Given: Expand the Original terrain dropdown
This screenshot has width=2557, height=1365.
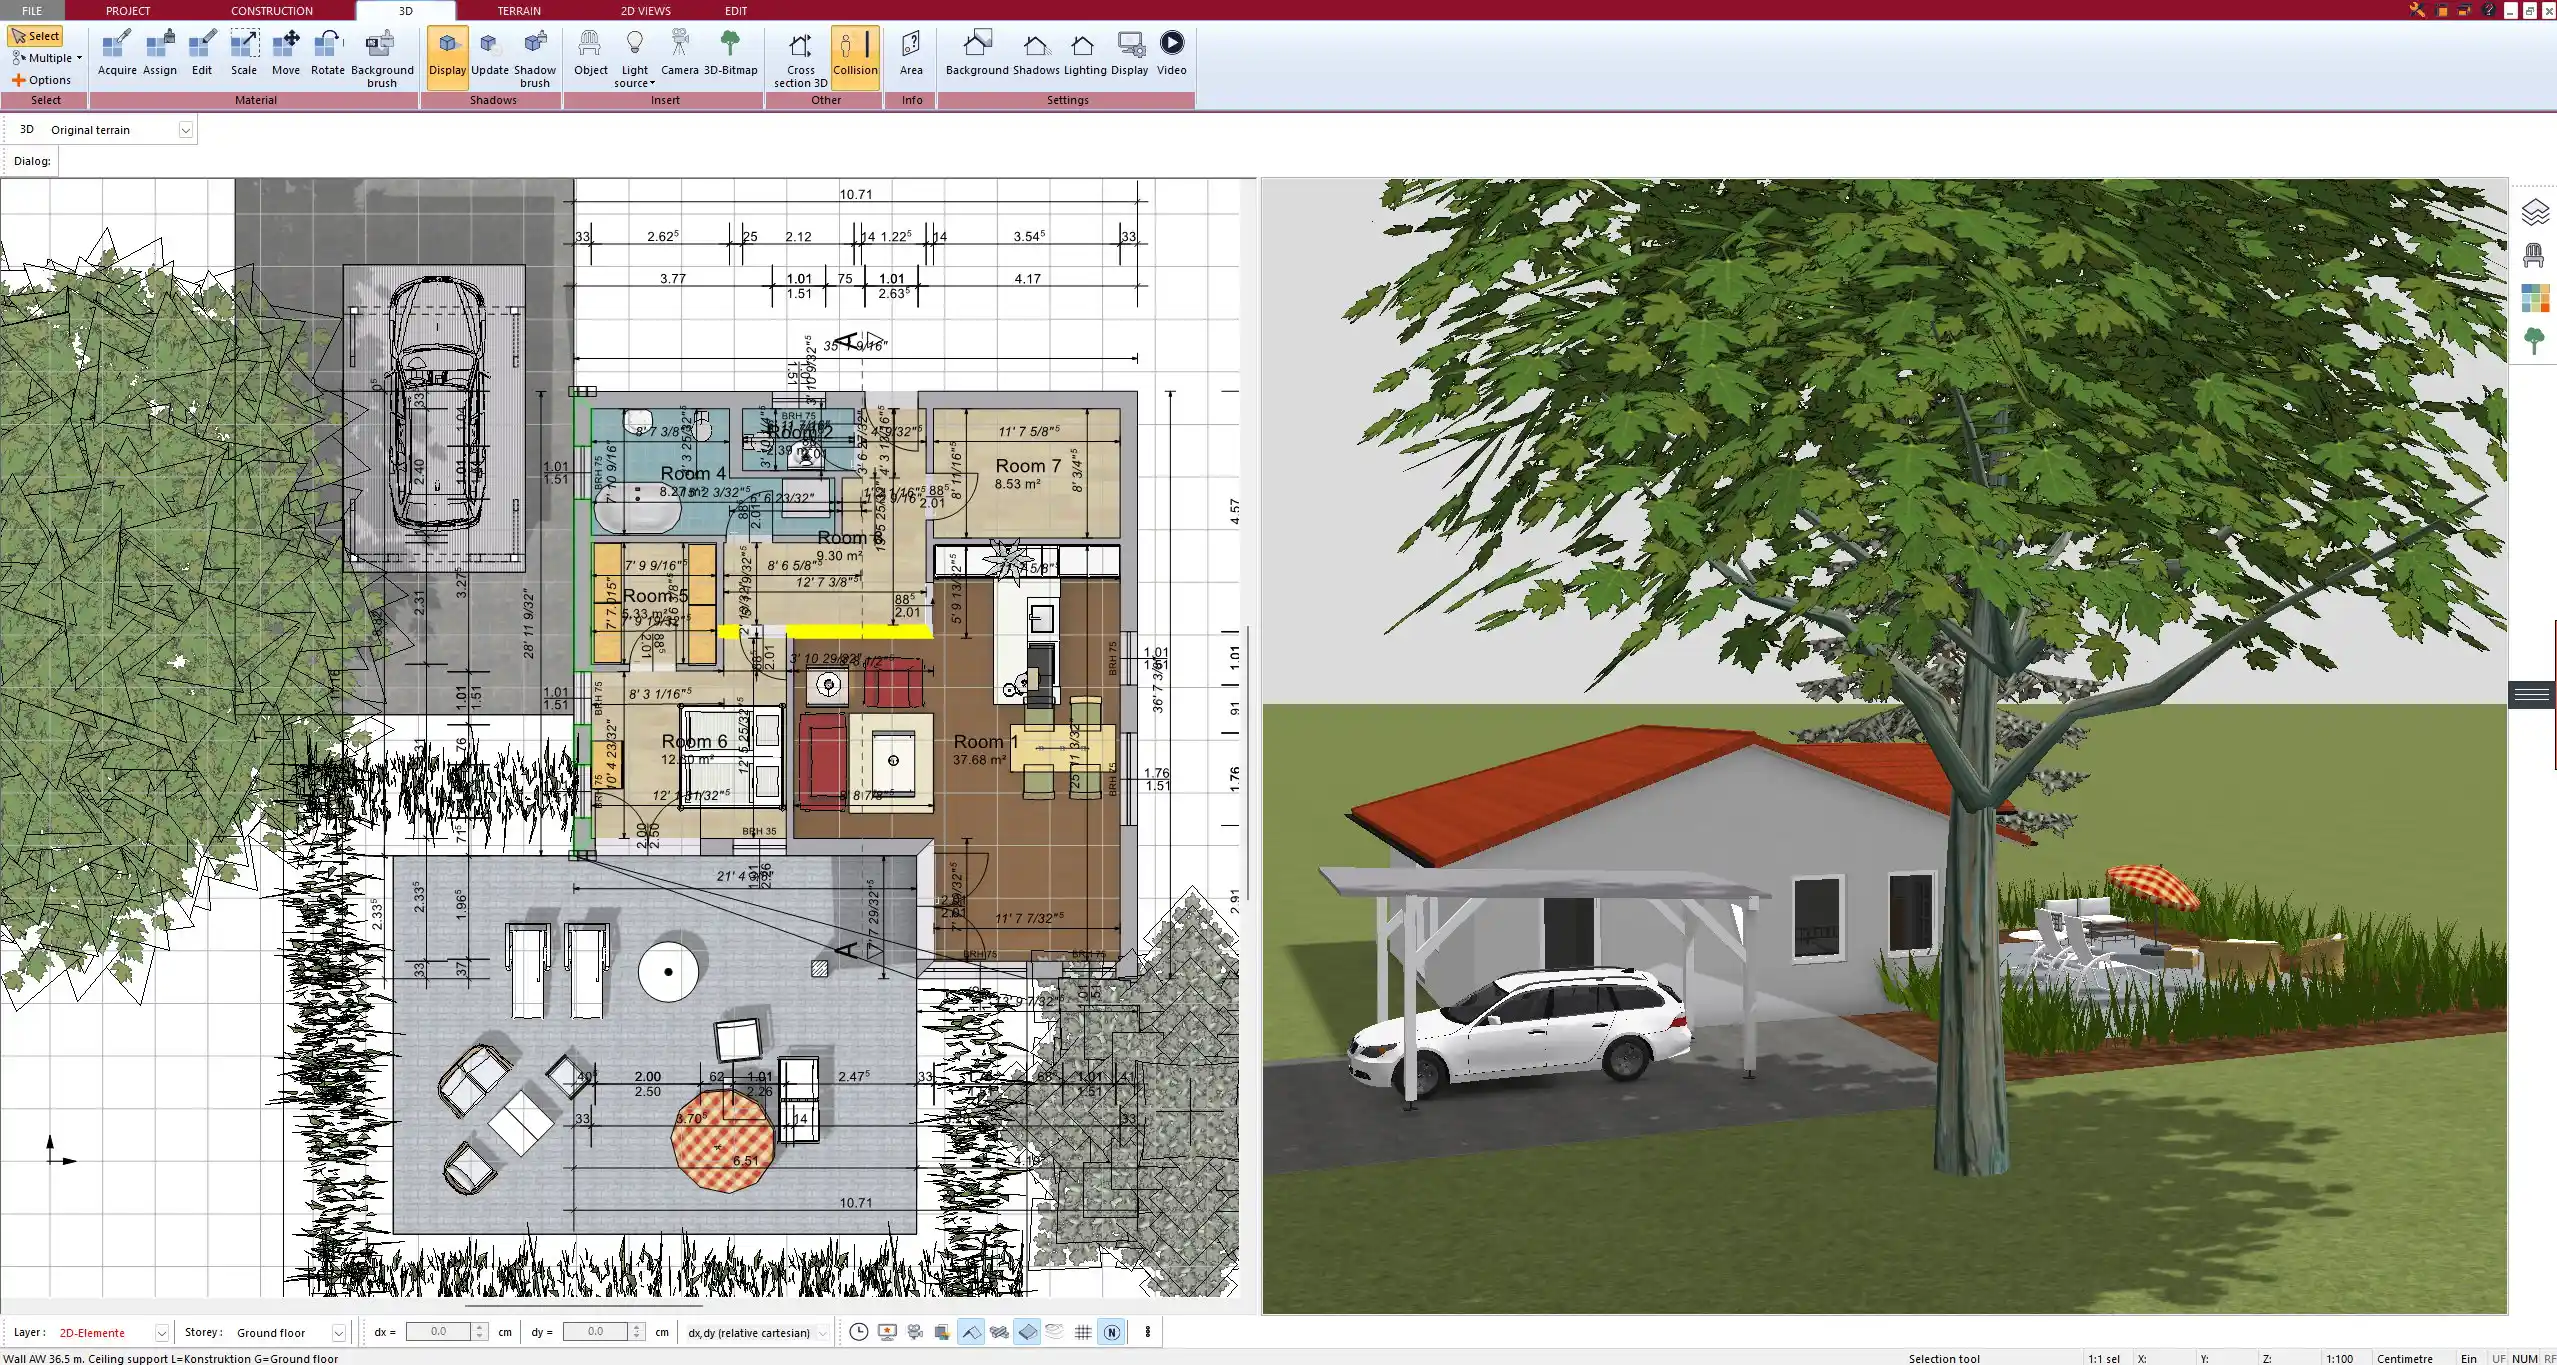Looking at the screenshot, I should coord(185,130).
